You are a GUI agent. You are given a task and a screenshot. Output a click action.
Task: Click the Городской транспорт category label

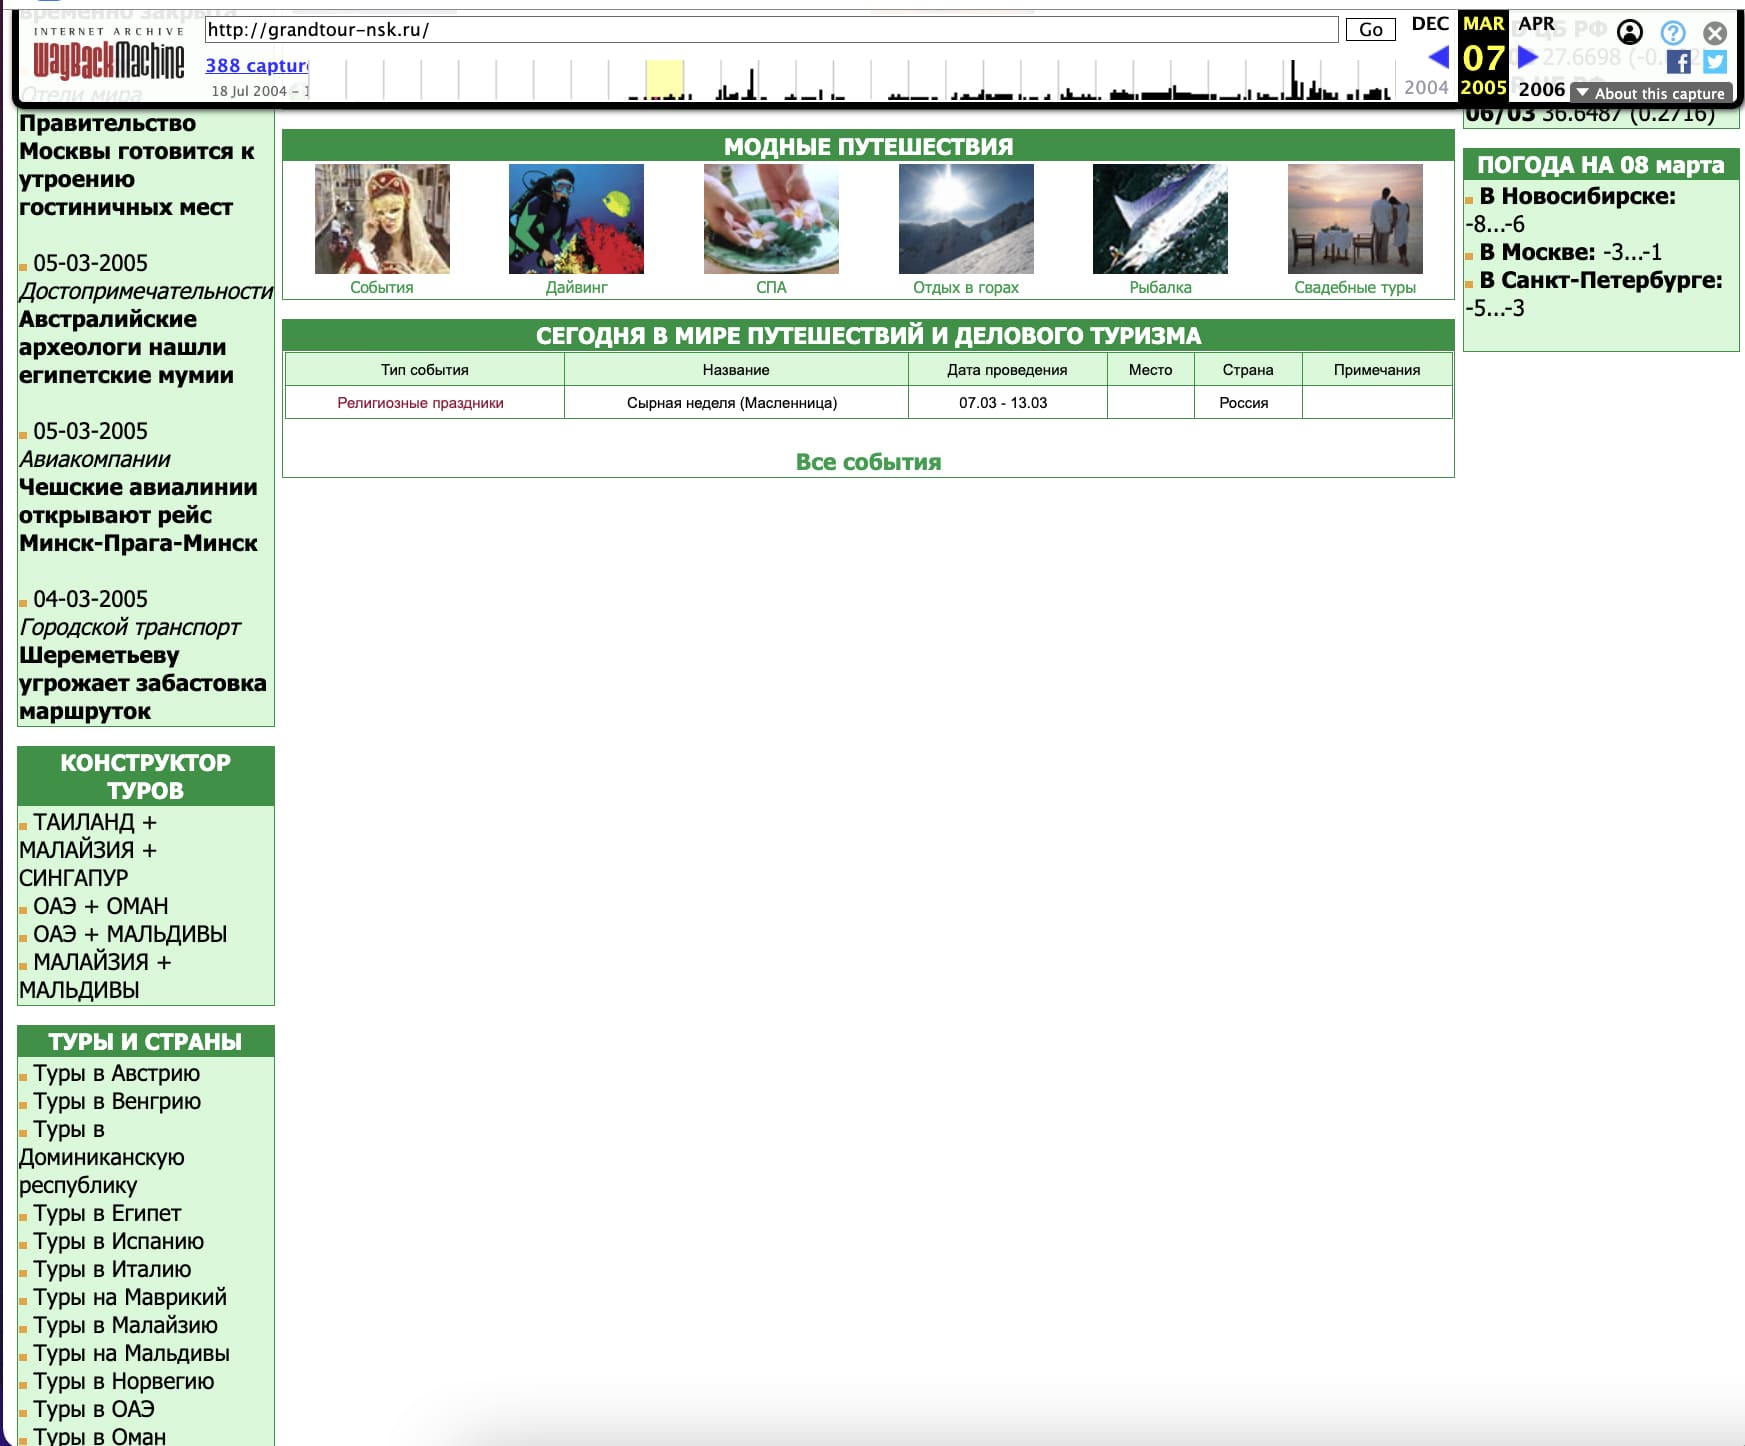[x=130, y=627]
